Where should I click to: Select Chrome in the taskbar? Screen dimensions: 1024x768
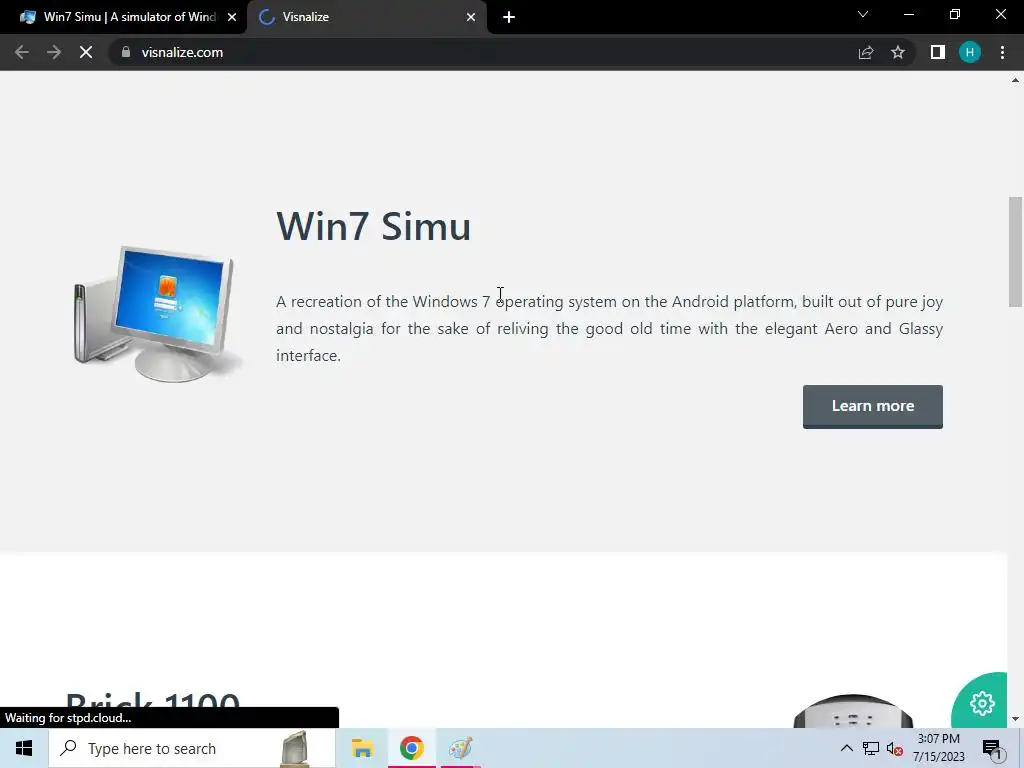click(x=411, y=748)
